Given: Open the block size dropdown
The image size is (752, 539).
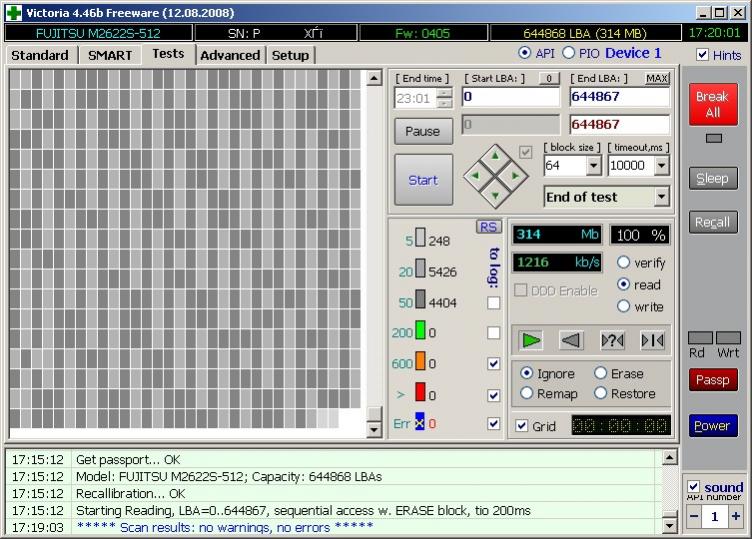Looking at the screenshot, I should [x=593, y=166].
